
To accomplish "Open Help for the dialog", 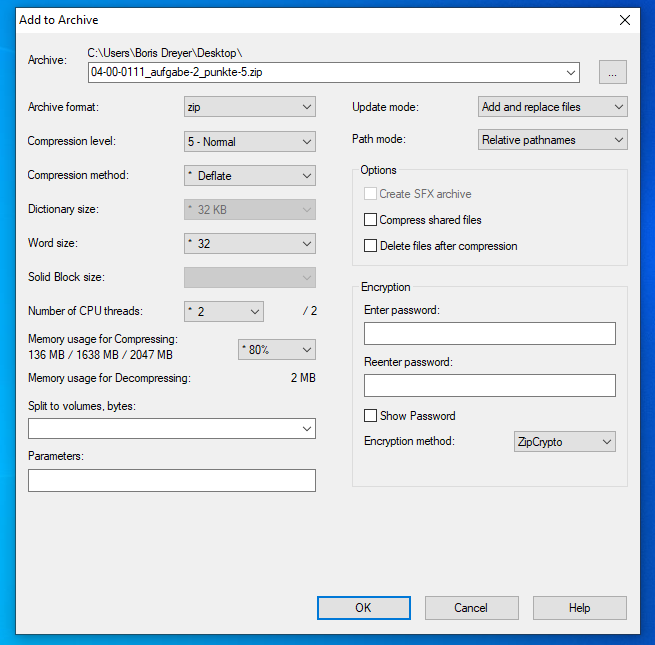I will tap(579, 608).
